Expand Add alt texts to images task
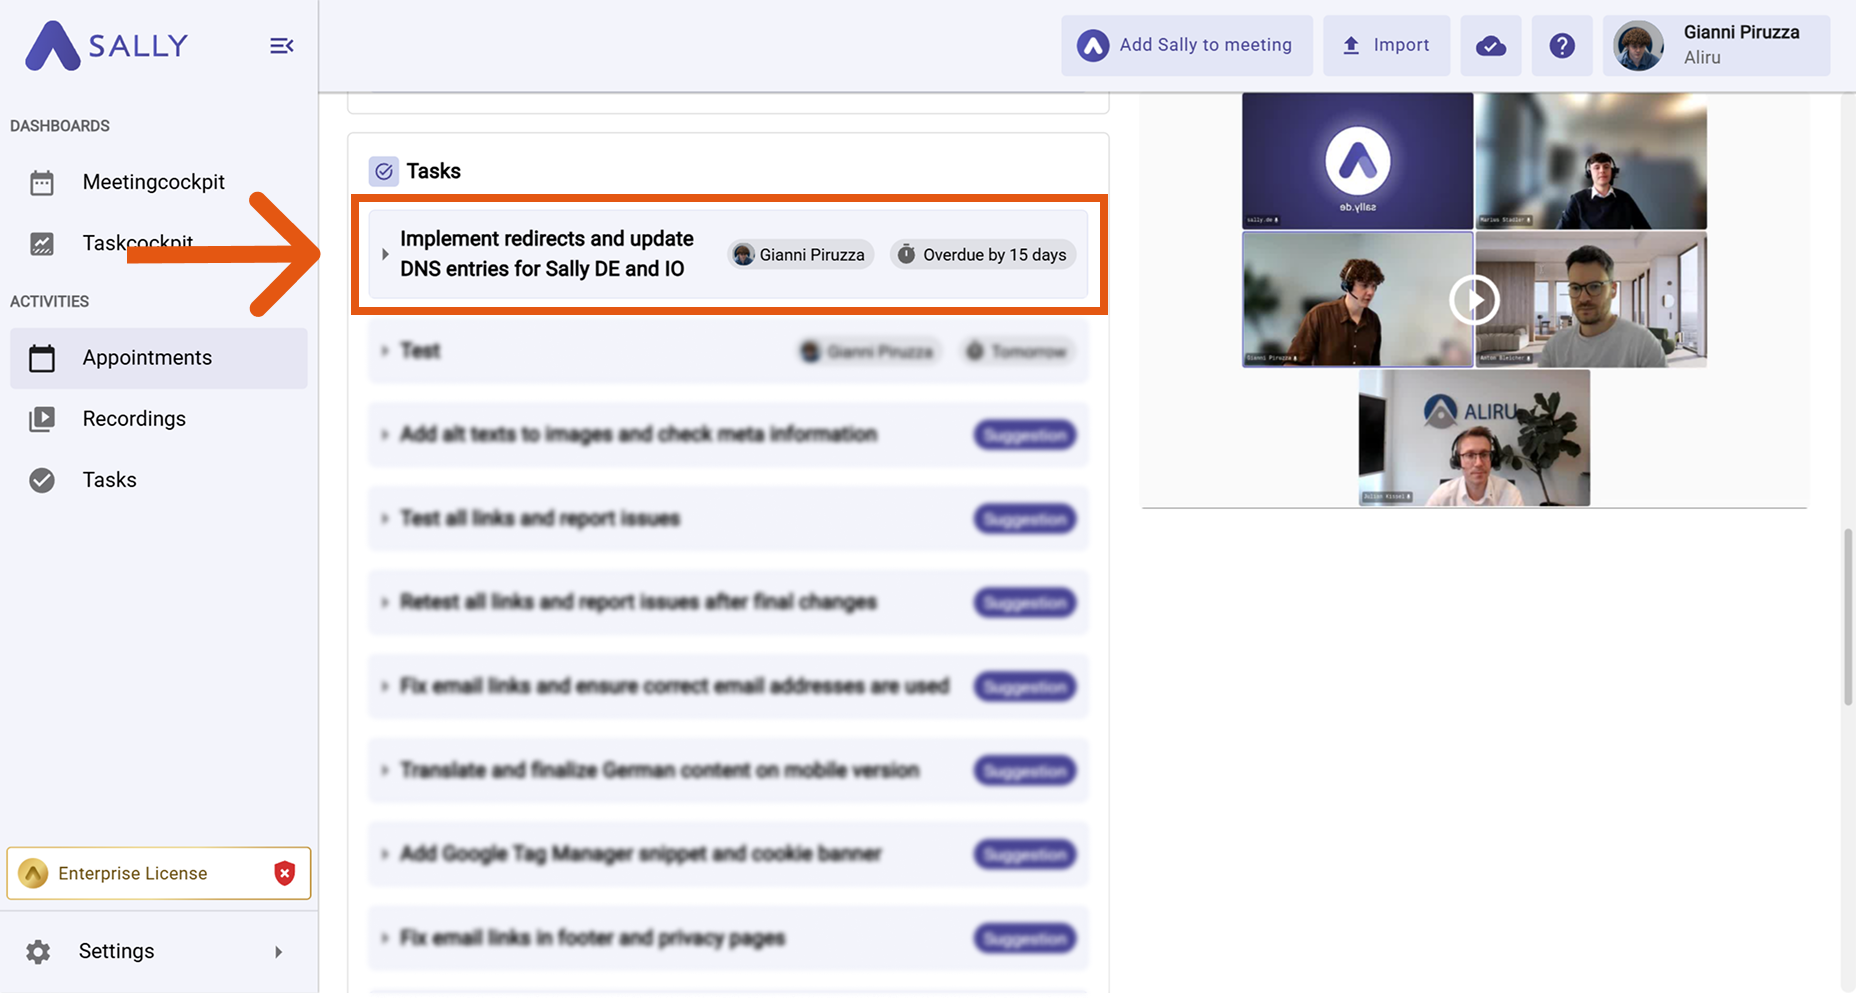The width and height of the screenshot is (1856, 999). click(385, 435)
